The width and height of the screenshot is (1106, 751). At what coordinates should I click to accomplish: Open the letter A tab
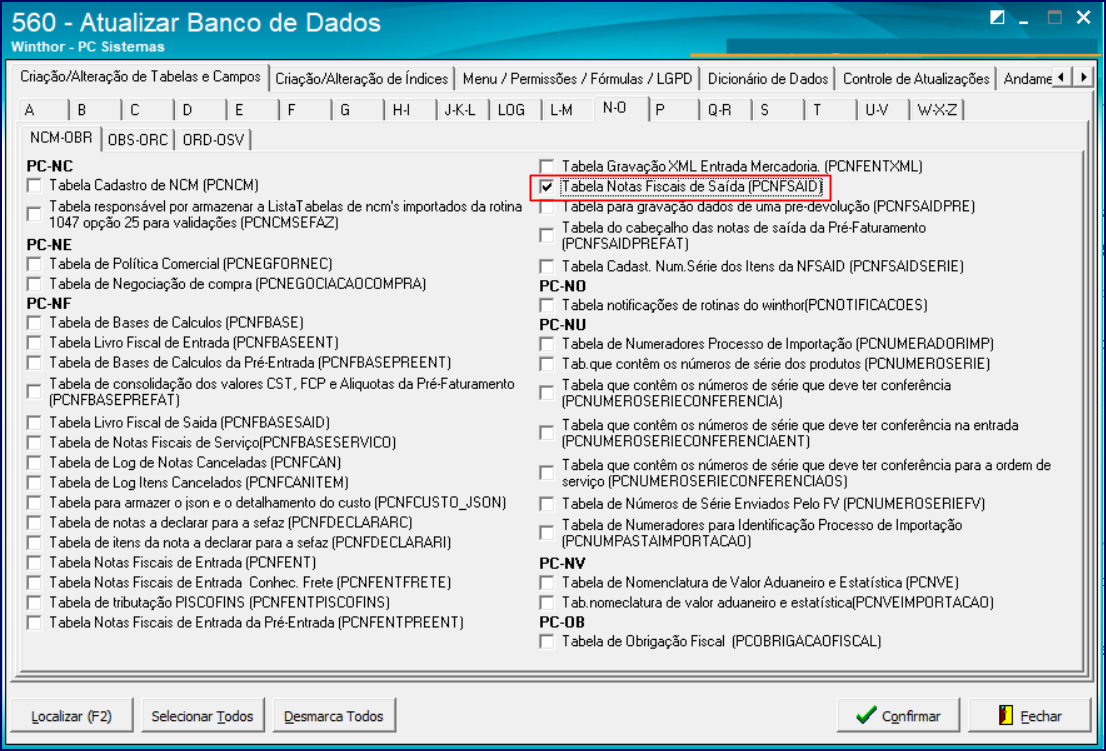(x=44, y=110)
